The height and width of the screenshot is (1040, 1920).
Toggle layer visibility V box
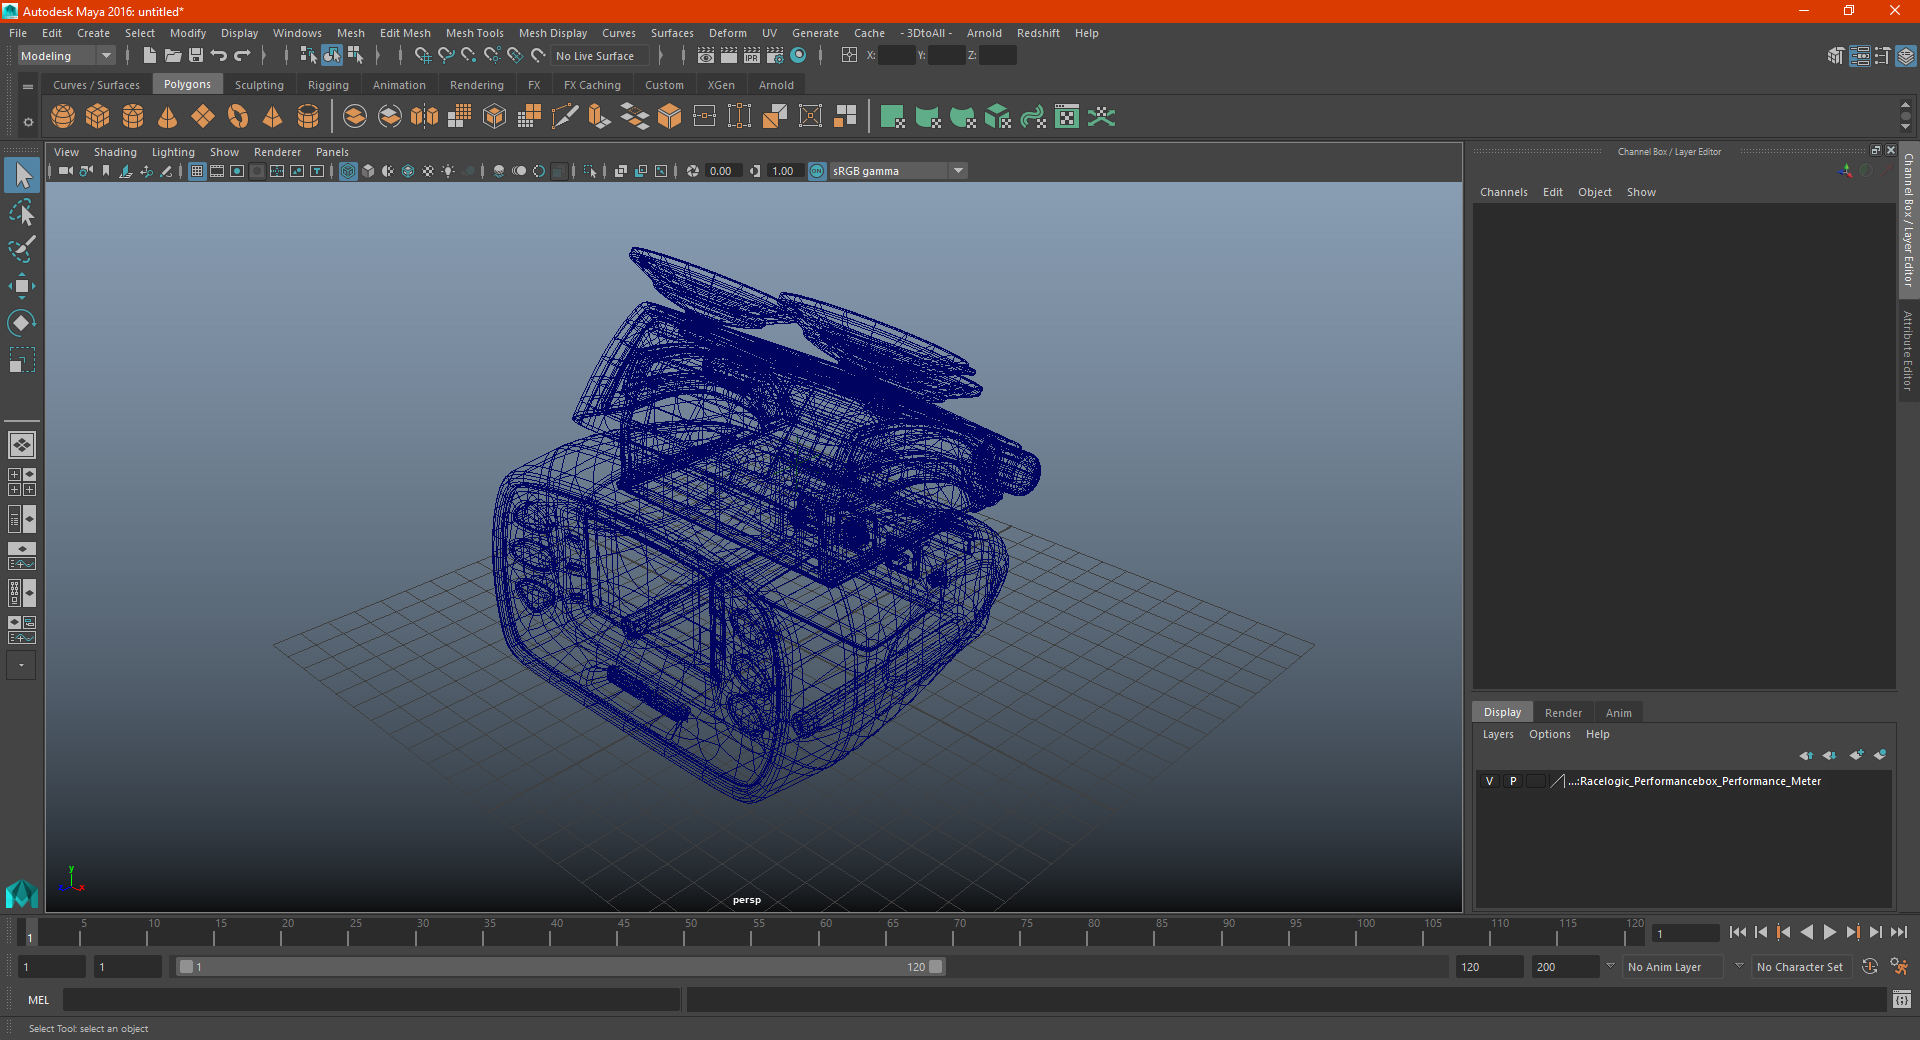point(1489,781)
